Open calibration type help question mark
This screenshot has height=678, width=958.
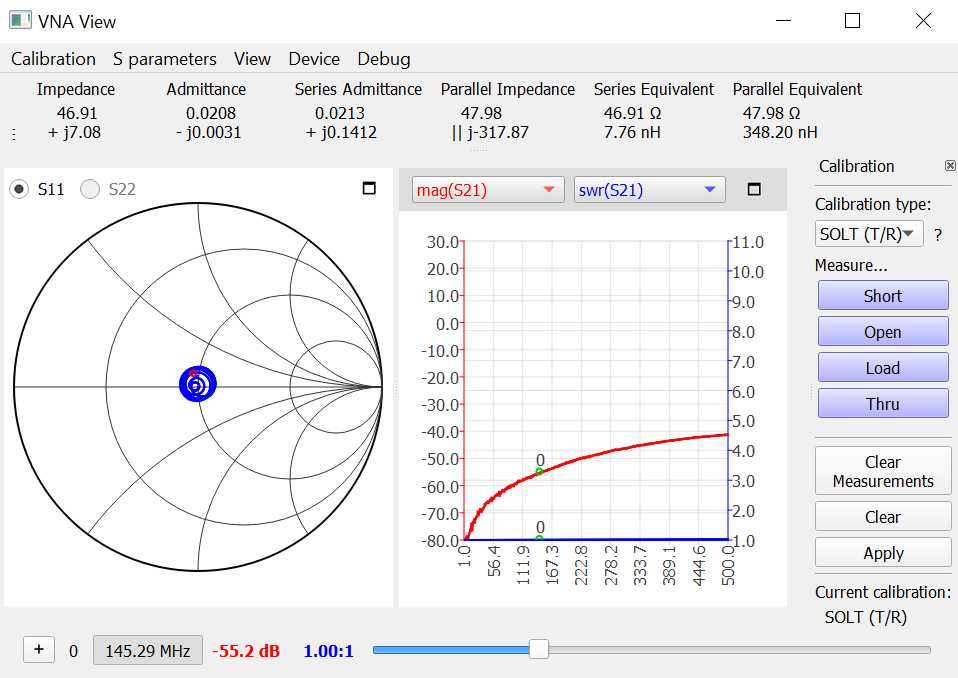pos(938,235)
